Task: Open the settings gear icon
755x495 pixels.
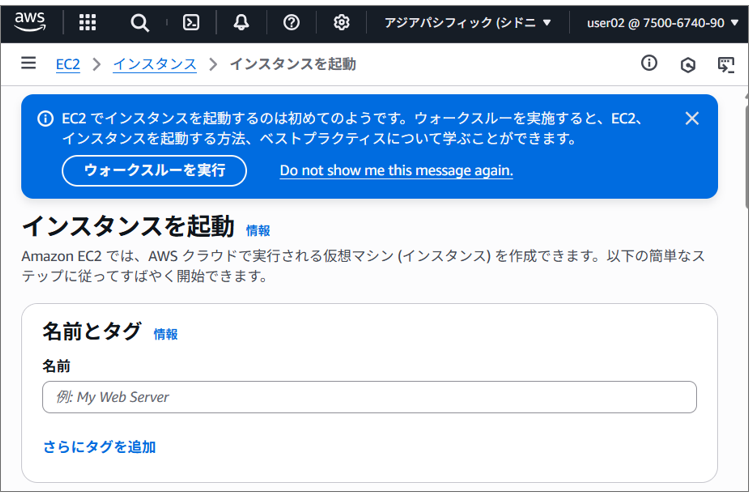Action: point(341,22)
